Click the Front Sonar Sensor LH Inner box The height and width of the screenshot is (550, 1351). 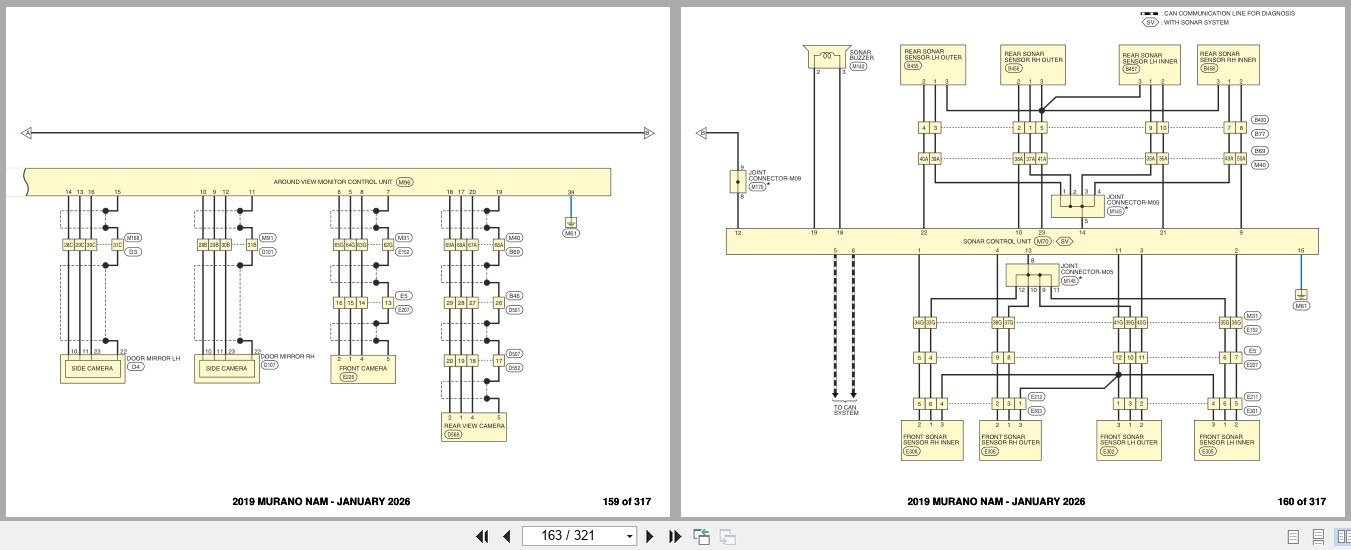point(1228,440)
